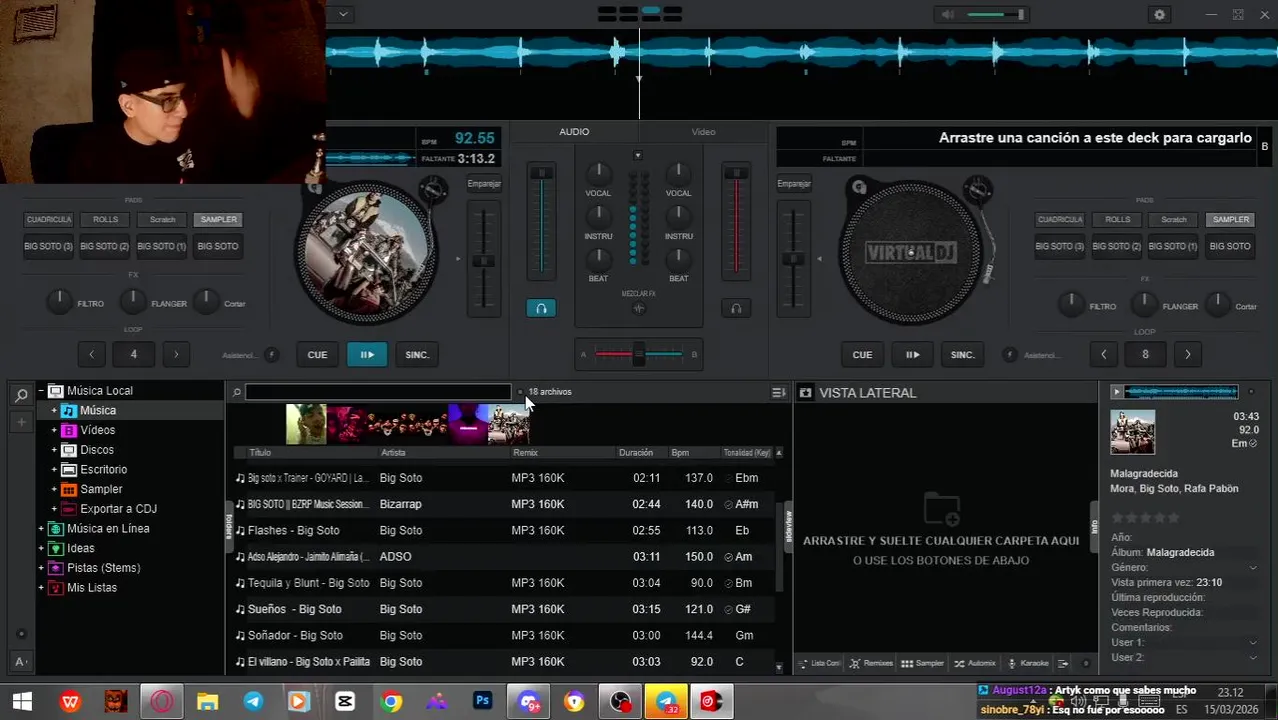Image resolution: width=1278 pixels, height=720 pixels.
Task: Sort tracks by the Bpm column header
Action: click(x=680, y=453)
